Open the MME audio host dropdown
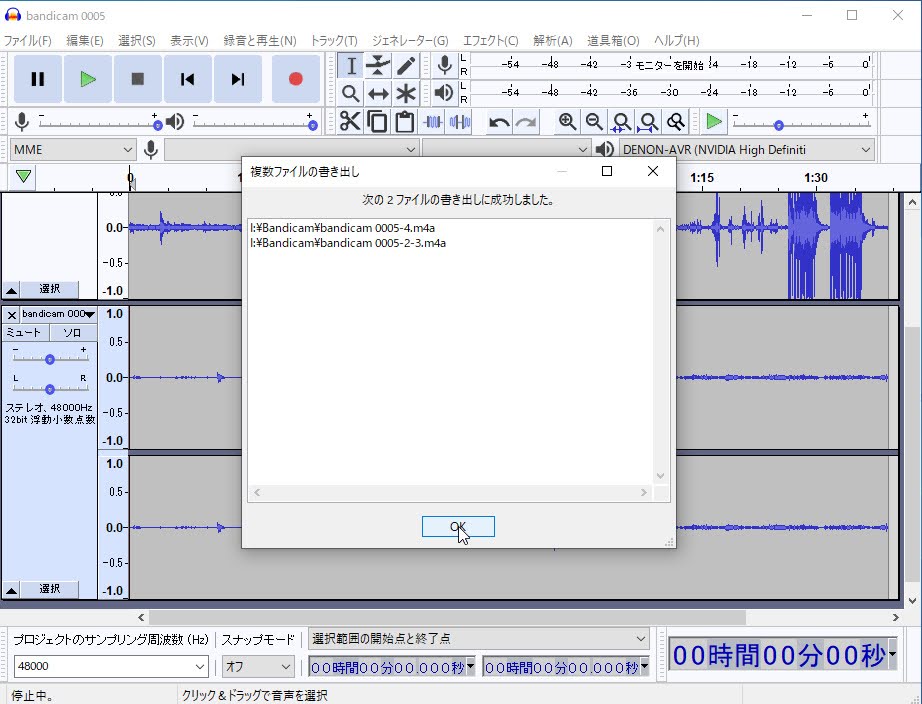922x704 pixels. pyautogui.click(x=73, y=149)
